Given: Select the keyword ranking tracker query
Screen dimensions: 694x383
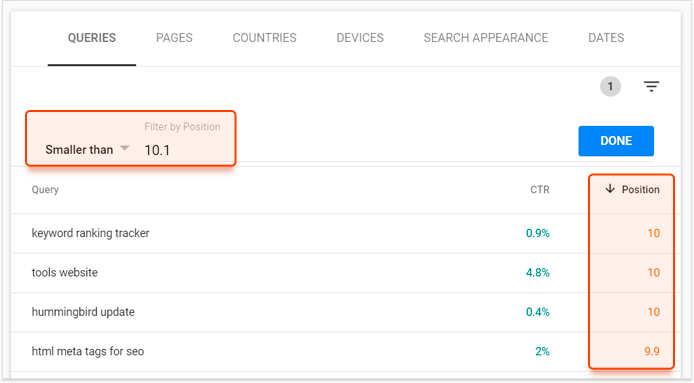Looking at the screenshot, I should pos(90,233).
